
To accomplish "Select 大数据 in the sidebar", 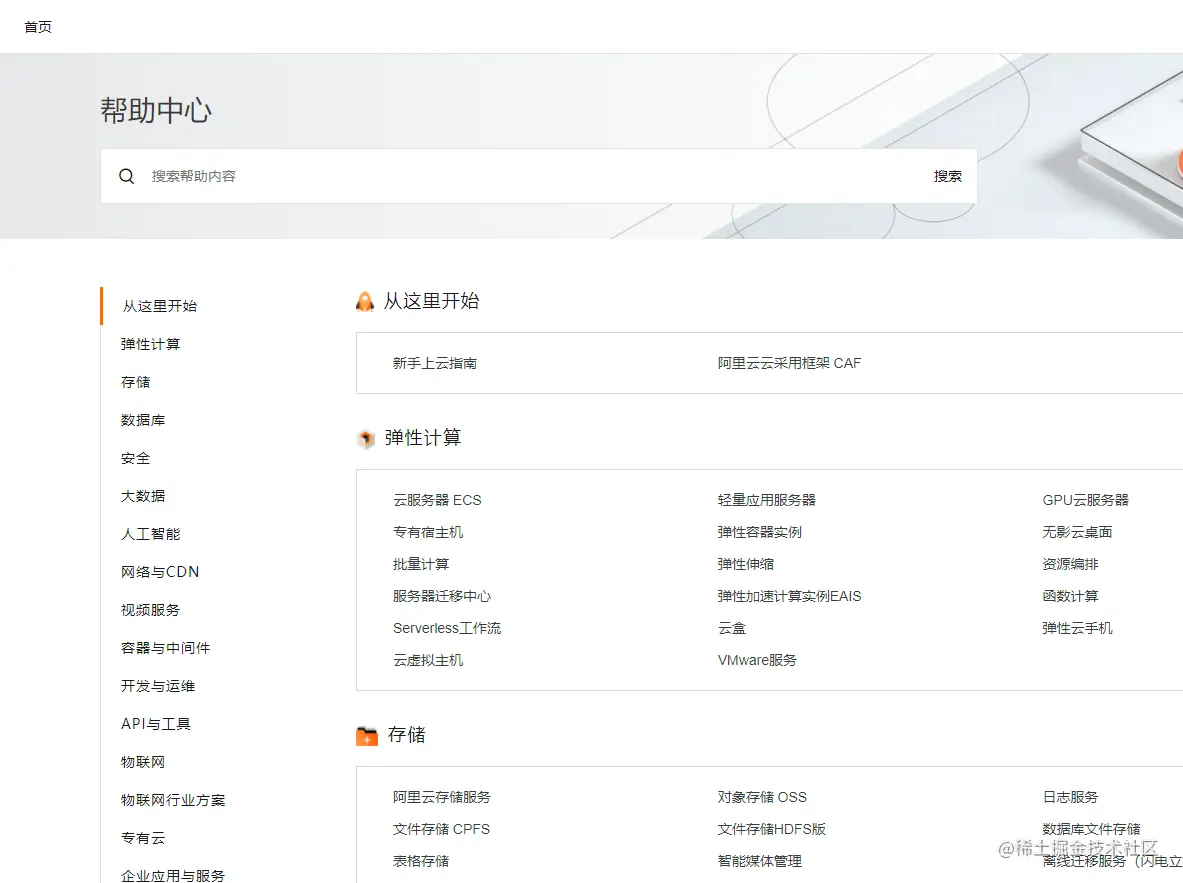I will pos(143,496).
